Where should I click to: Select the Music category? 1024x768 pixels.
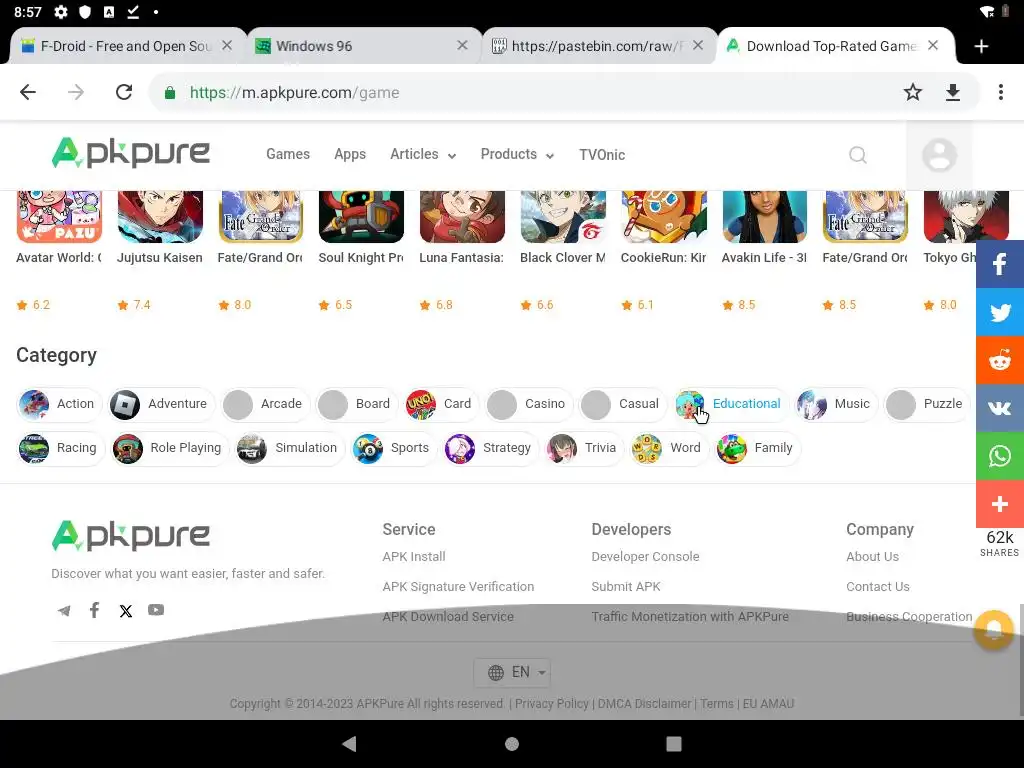pyautogui.click(x=836, y=404)
